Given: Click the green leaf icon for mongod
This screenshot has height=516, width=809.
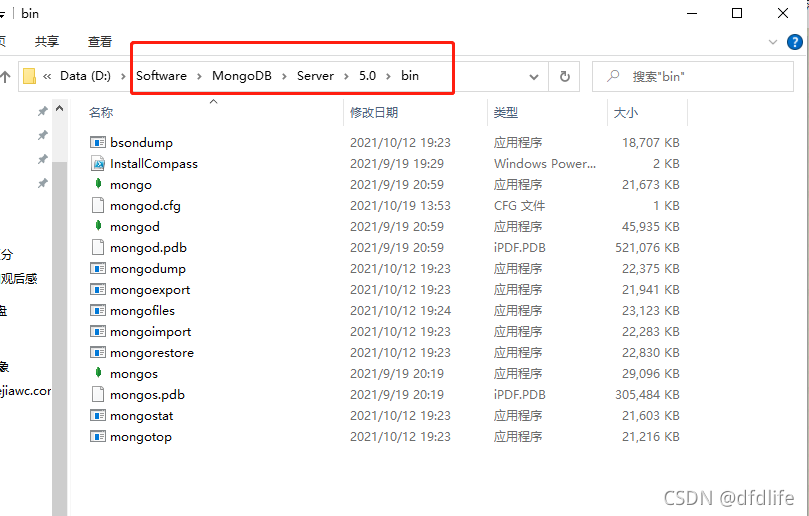Looking at the screenshot, I should tap(98, 225).
